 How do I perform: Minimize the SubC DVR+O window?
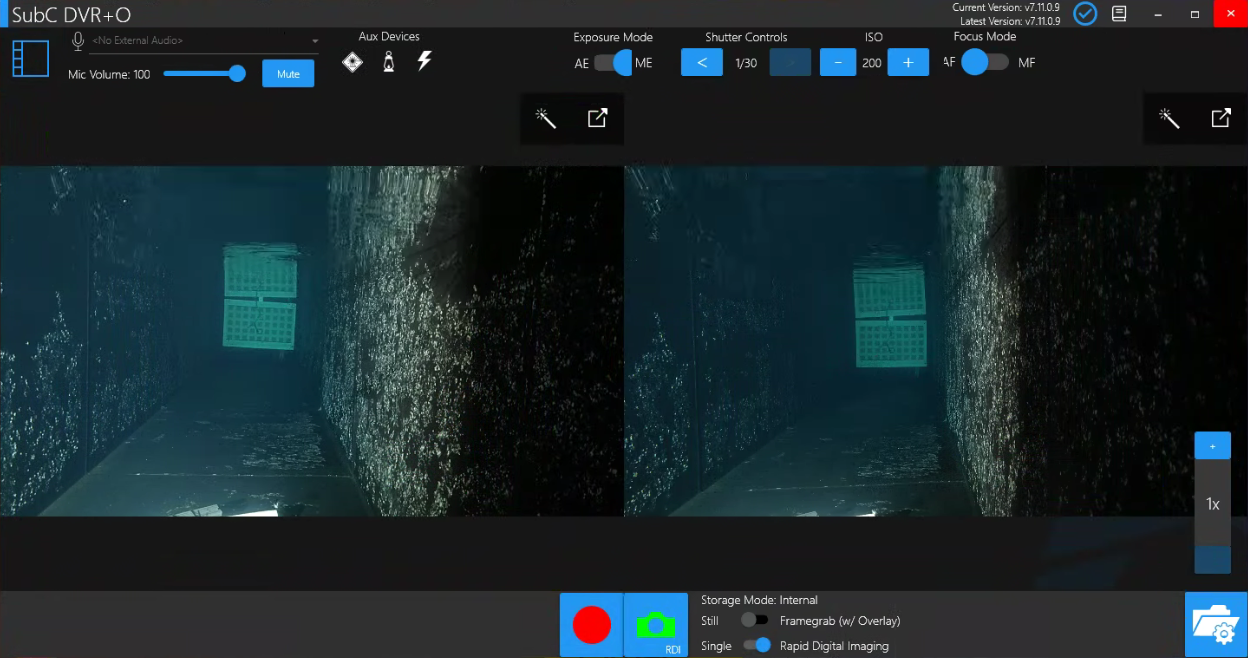pyautogui.click(x=1158, y=14)
